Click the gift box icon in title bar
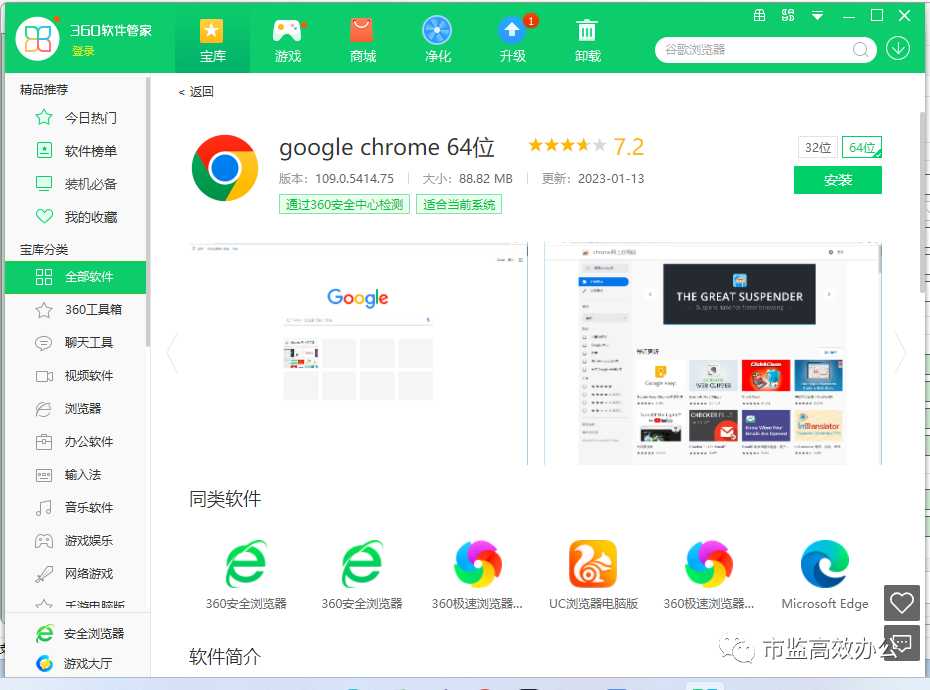930x690 pixels. (759, 15)
